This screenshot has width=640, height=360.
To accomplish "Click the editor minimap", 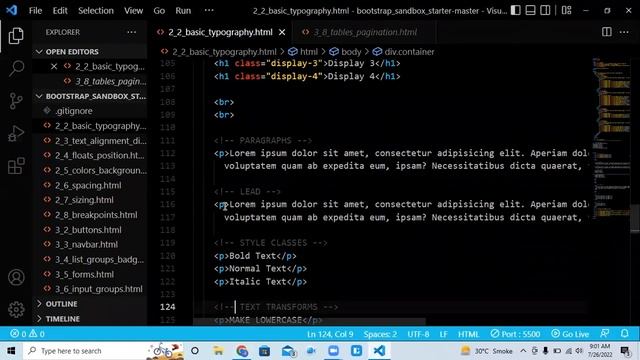I will [611, 139].
